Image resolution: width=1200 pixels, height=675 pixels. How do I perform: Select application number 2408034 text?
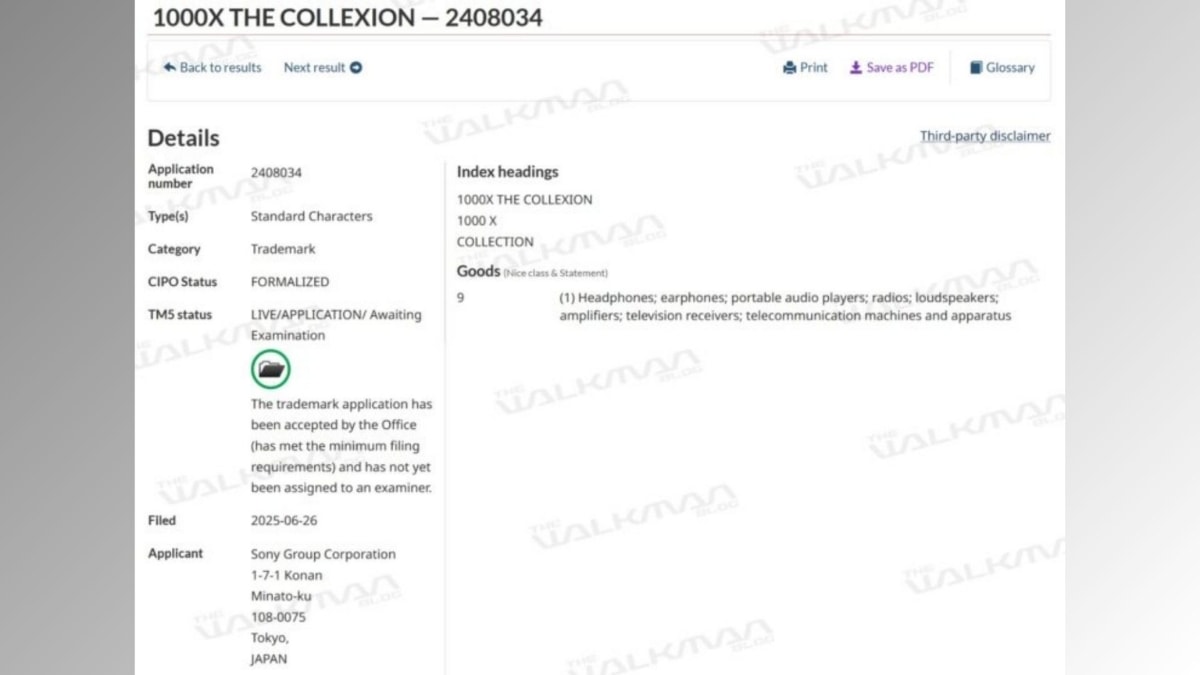pos(276,173)
